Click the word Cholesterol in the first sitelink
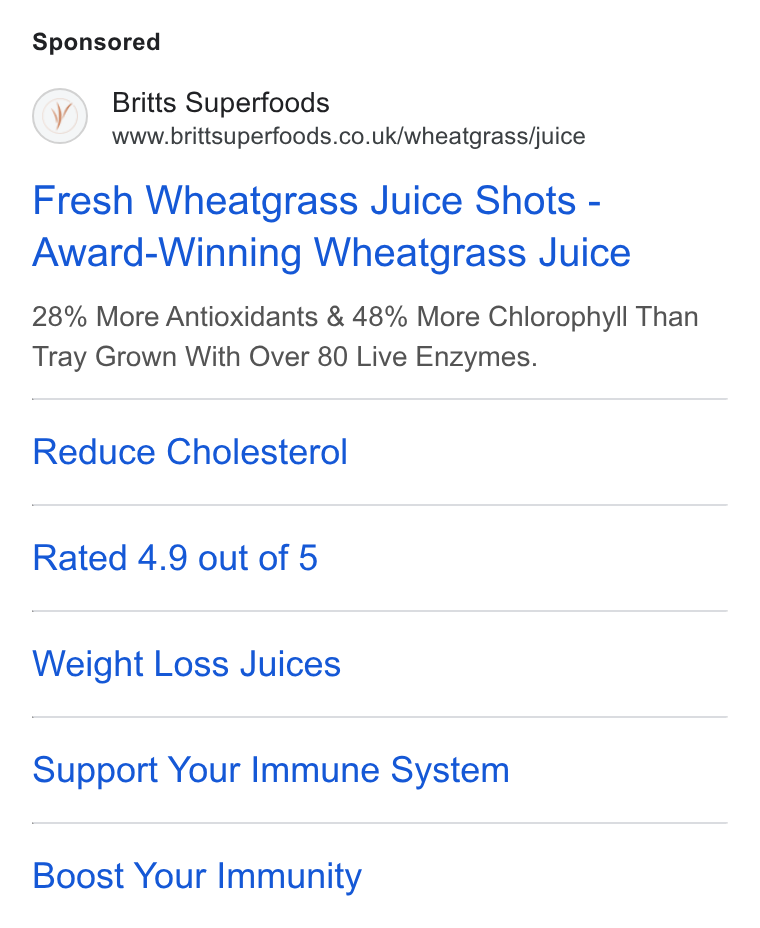 click(x=257, y=452)
